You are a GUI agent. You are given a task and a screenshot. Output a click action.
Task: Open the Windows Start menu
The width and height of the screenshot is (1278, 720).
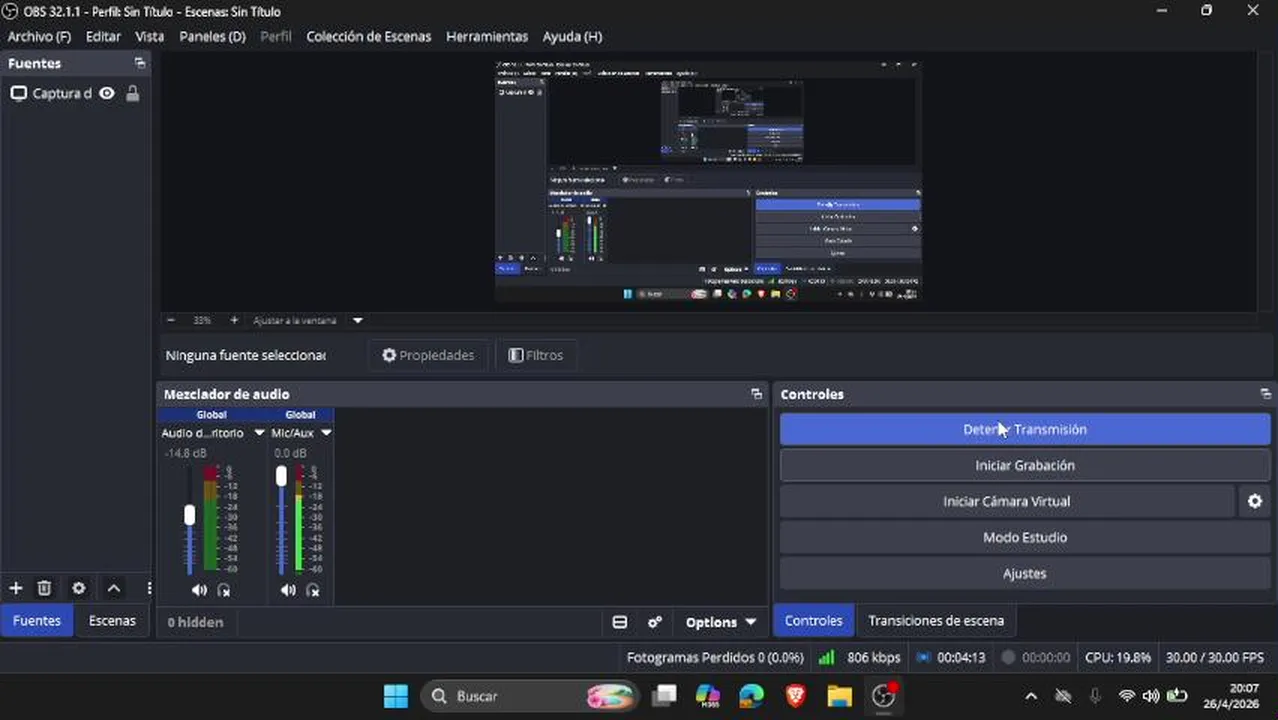point(396,696)
